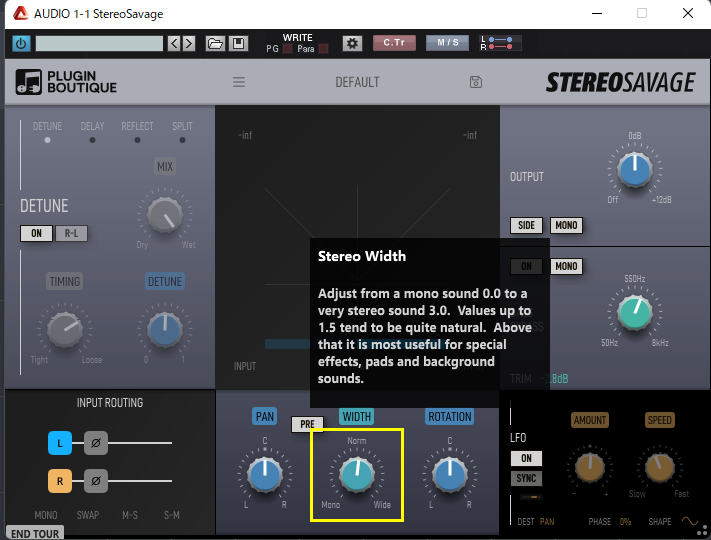The image size is (711, 540).
Task: Open the L R channel routing icon
Action: [500, 43]
